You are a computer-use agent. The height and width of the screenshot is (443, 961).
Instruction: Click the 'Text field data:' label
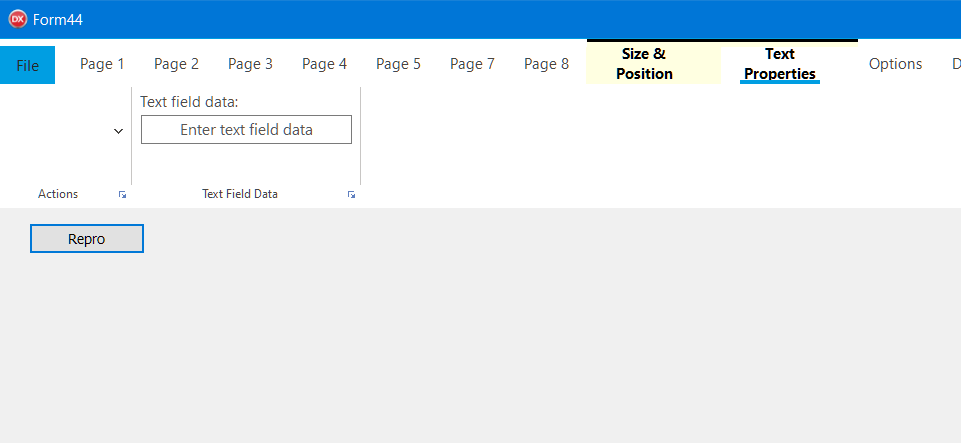(189, 102)
